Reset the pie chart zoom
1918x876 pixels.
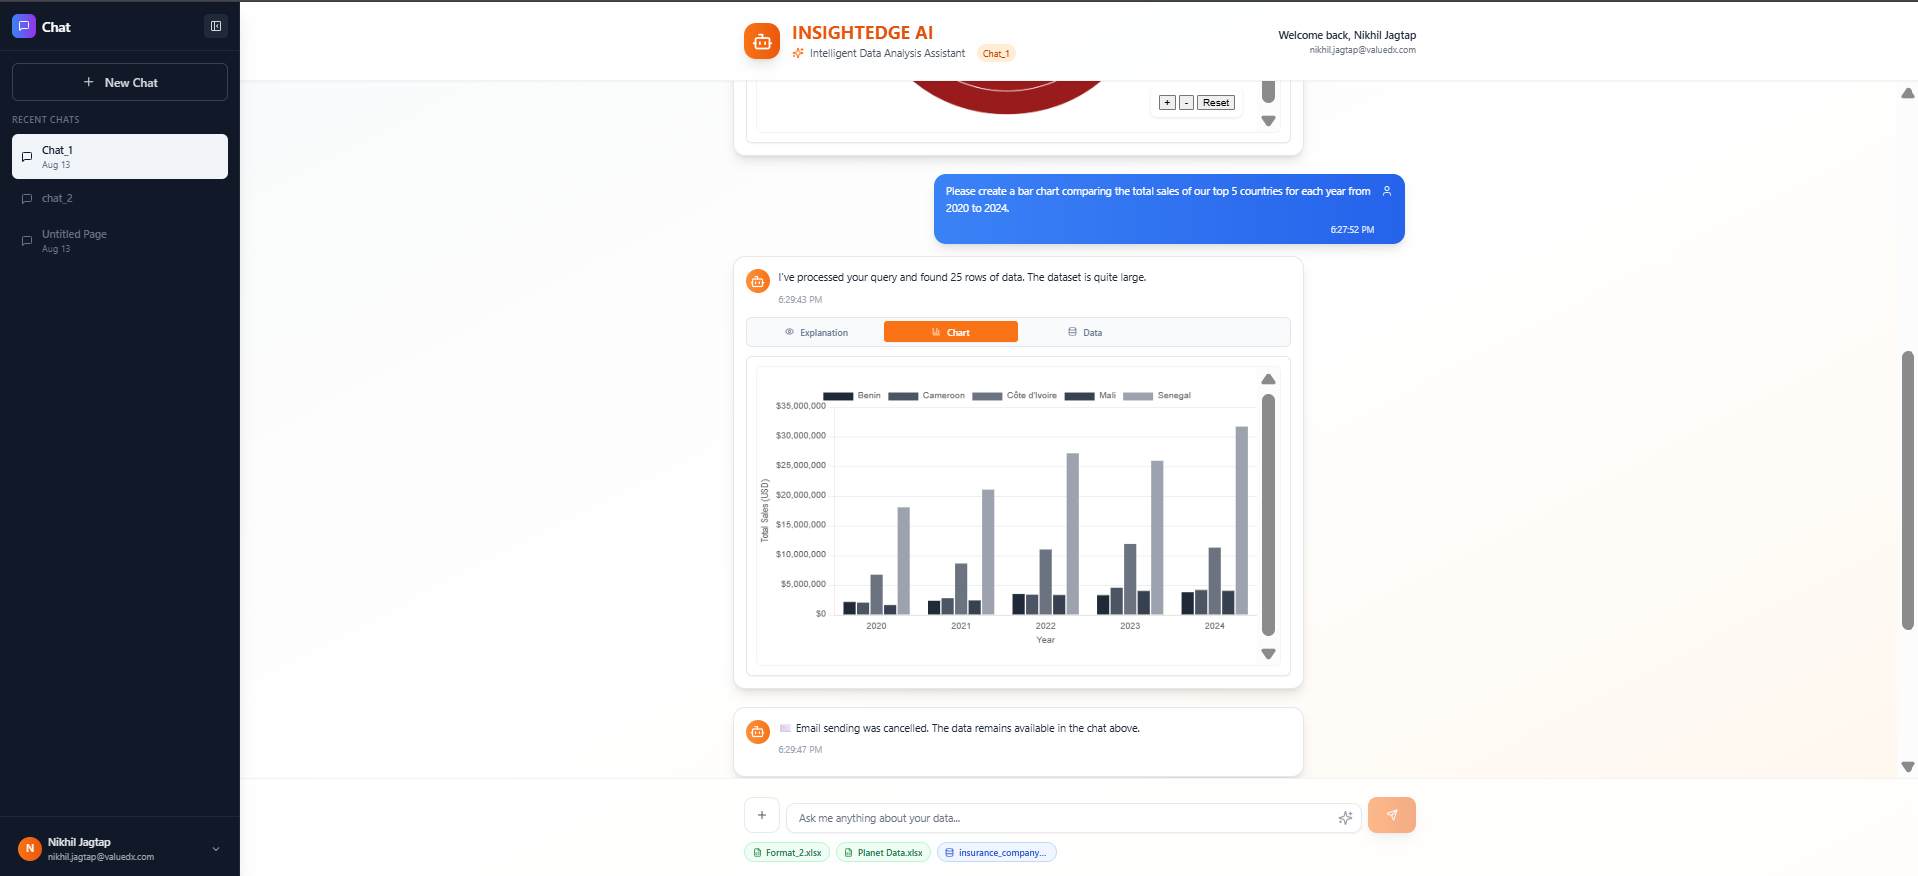[x=1216, y=102]
